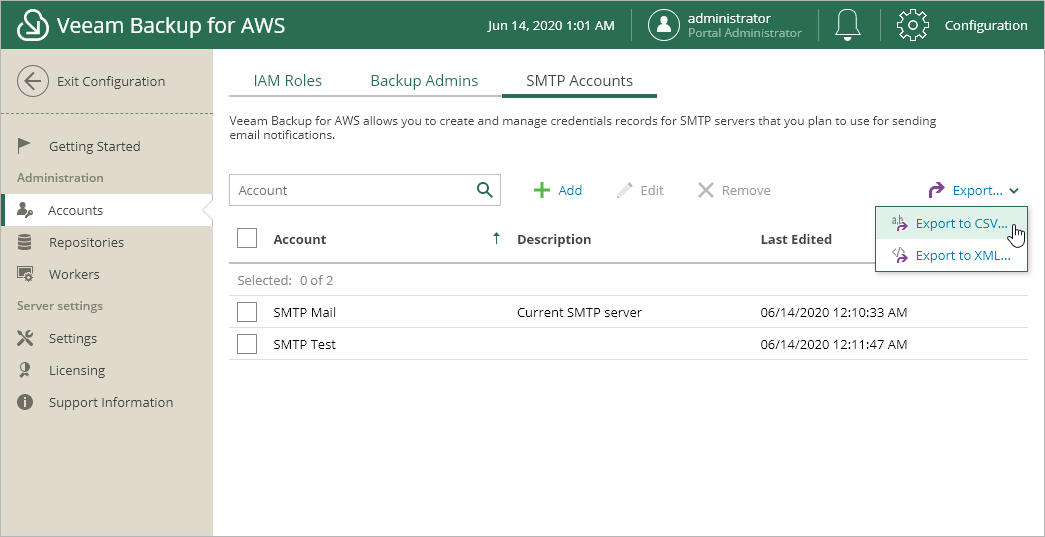Choose Export to XML menu item
Image resolution: width=1045 pixels, height=537 pixels.
point(952,255)
